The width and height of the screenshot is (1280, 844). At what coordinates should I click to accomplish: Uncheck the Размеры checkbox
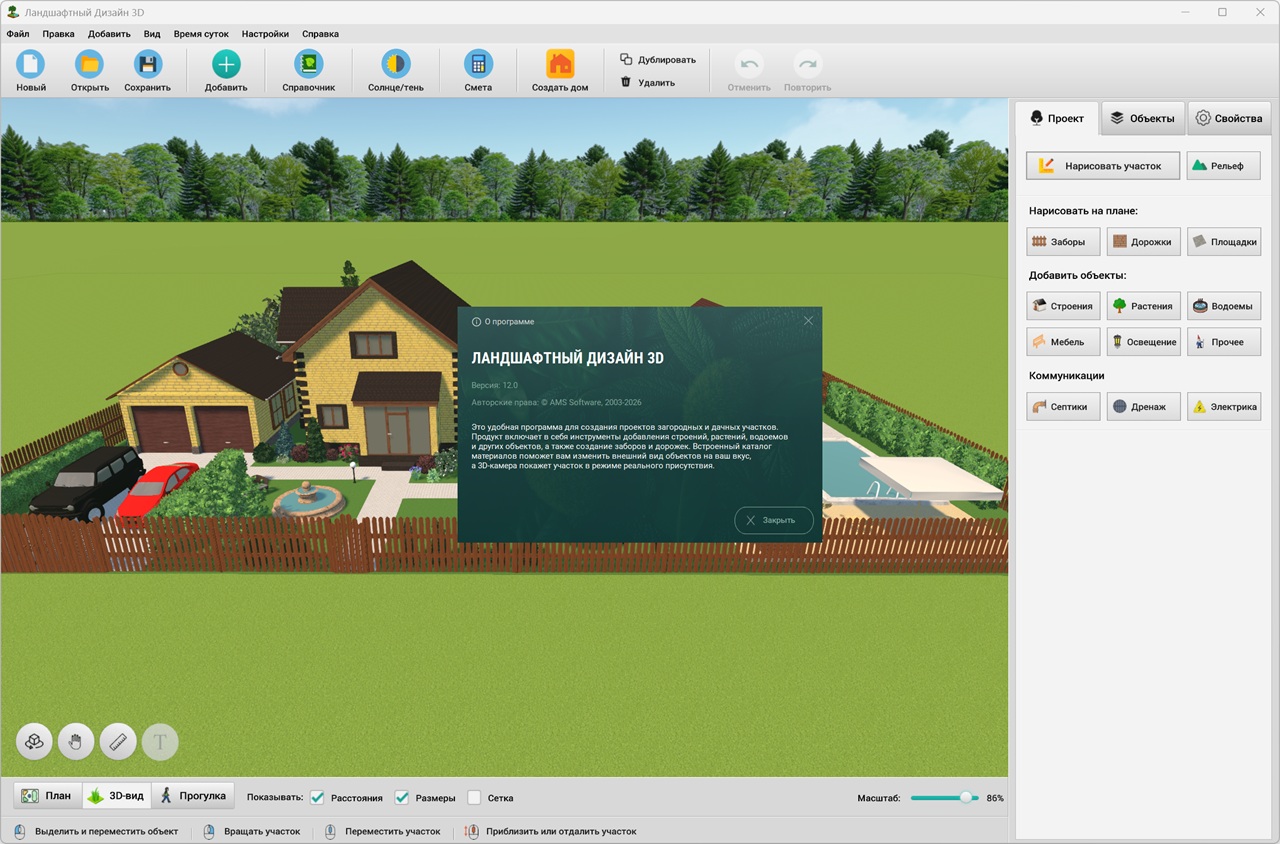coord(402,798)
